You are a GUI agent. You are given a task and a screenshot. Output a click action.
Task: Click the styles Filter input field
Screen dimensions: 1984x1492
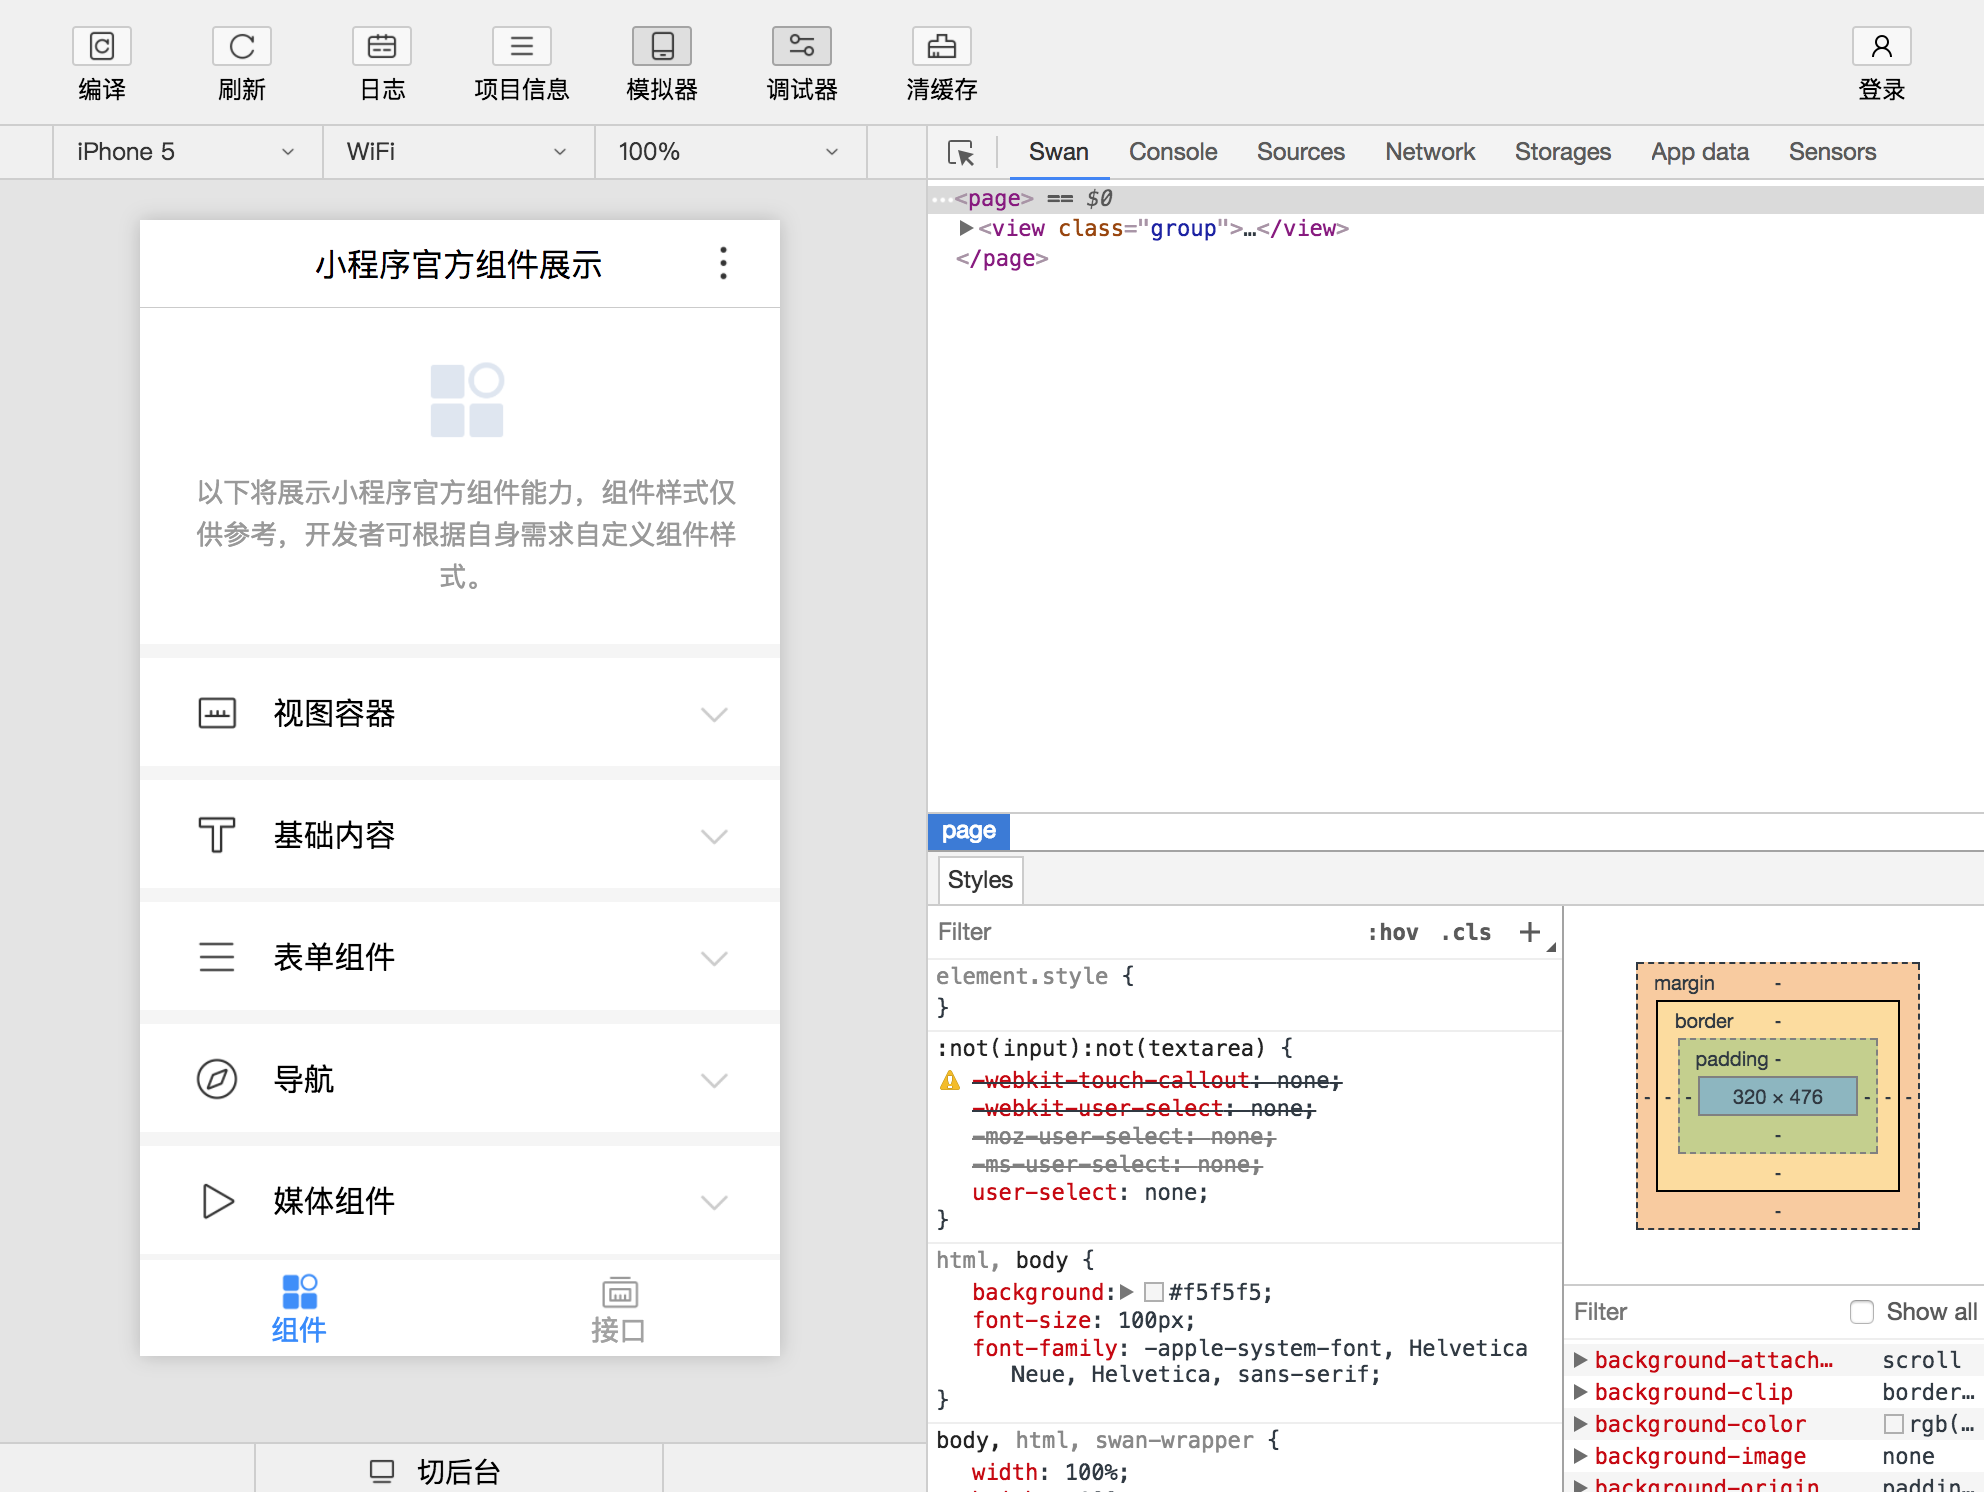[x=1140, y=932]
